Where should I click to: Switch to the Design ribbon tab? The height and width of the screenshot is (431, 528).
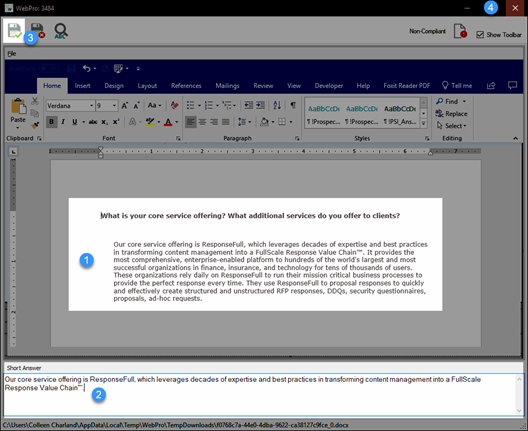click(114, 86)
